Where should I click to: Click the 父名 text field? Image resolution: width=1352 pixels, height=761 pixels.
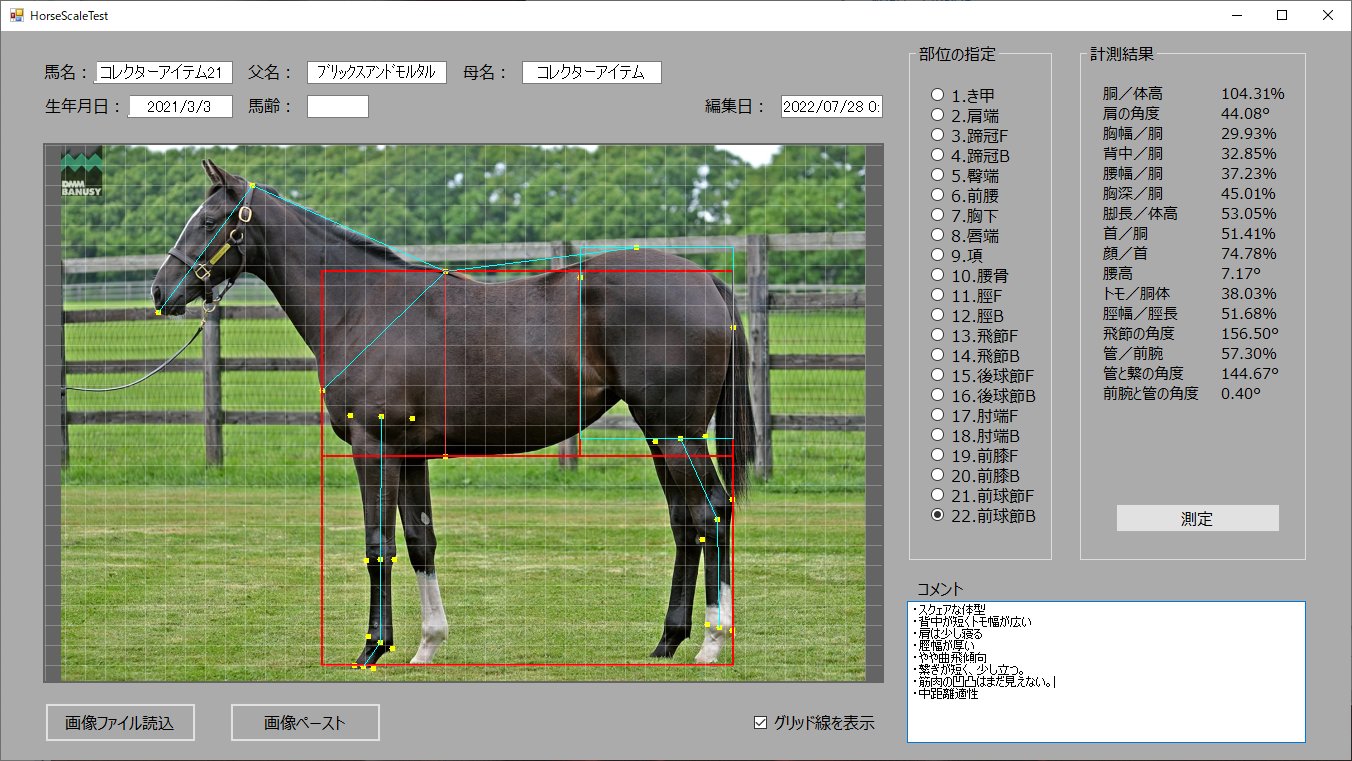pyautogui.click(x=377, y=73)
